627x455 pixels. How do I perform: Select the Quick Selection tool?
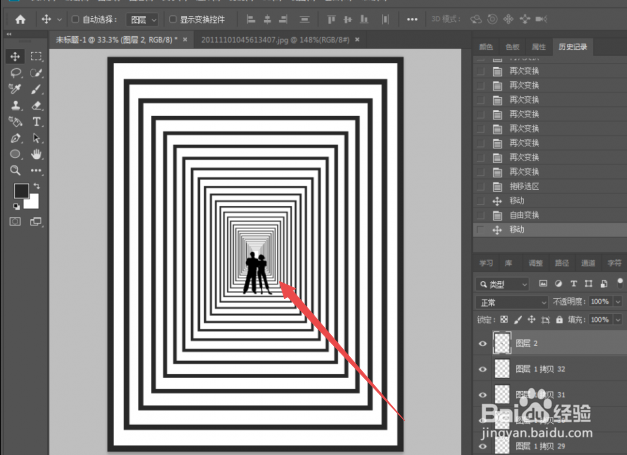pyautogui.click(x=36, y=73)
